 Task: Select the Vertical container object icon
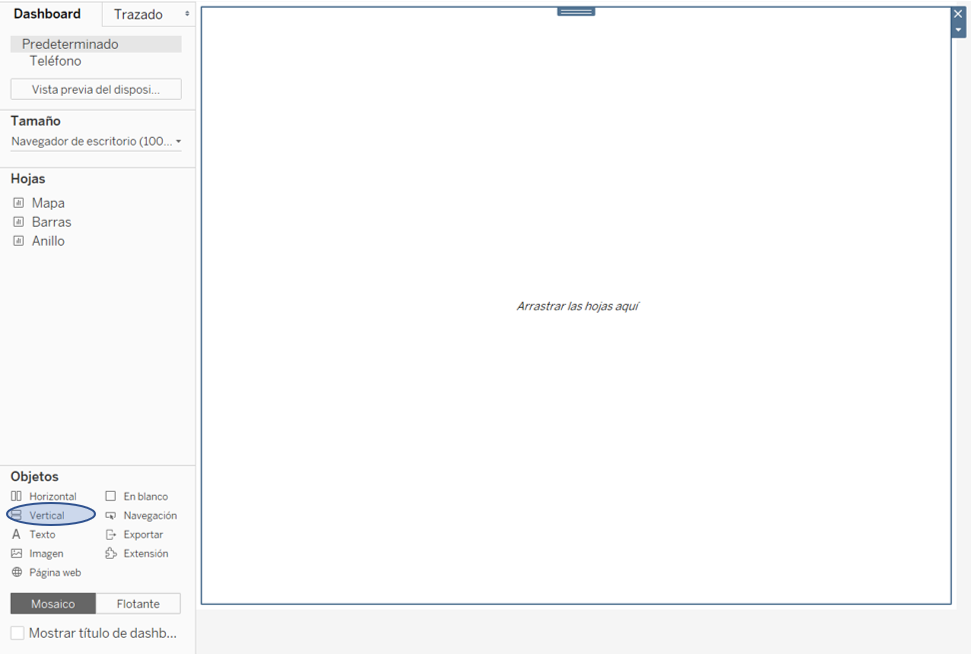pos(16,516)
